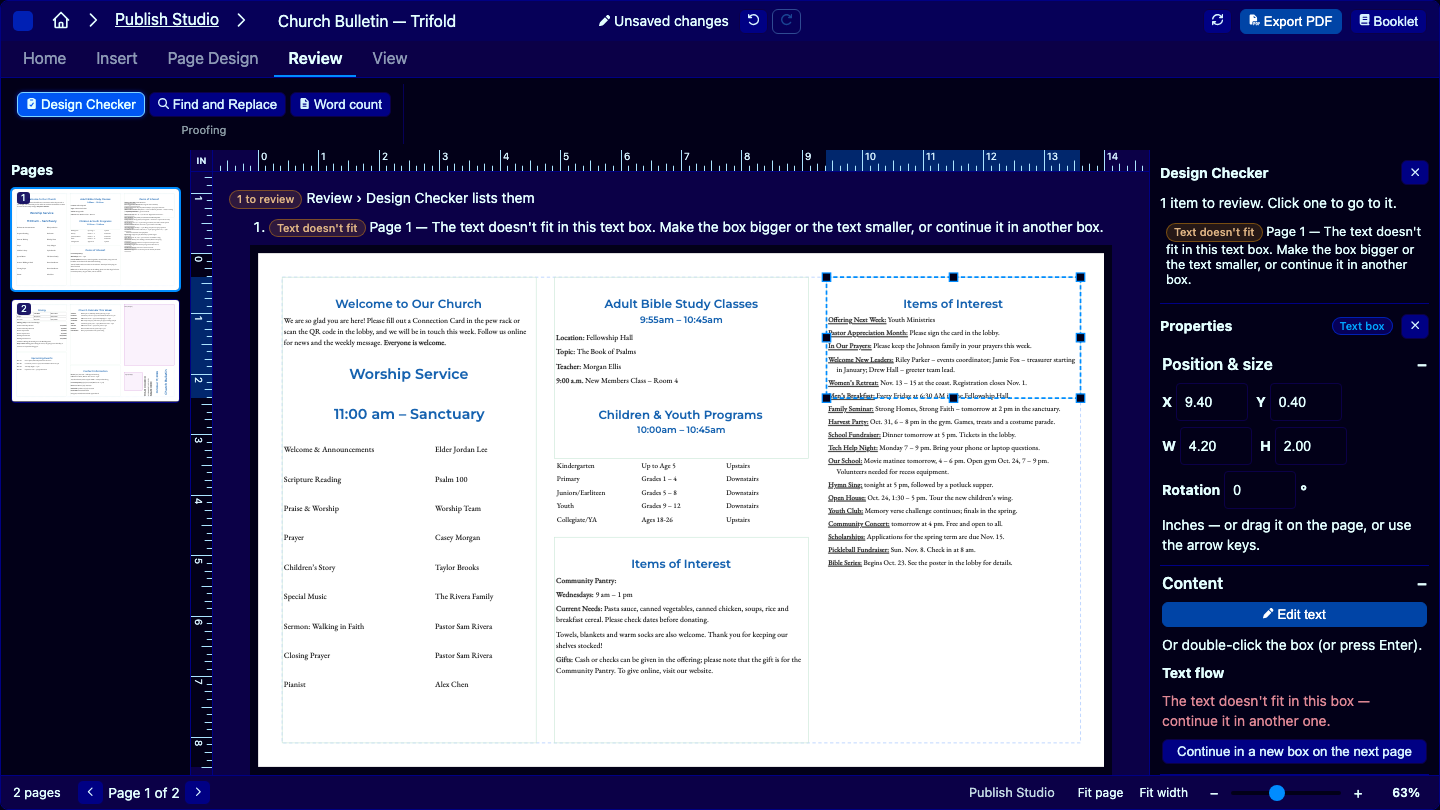Click the Redo arrow icon
Screen dimensions: 1440x810
pos(786,21)
